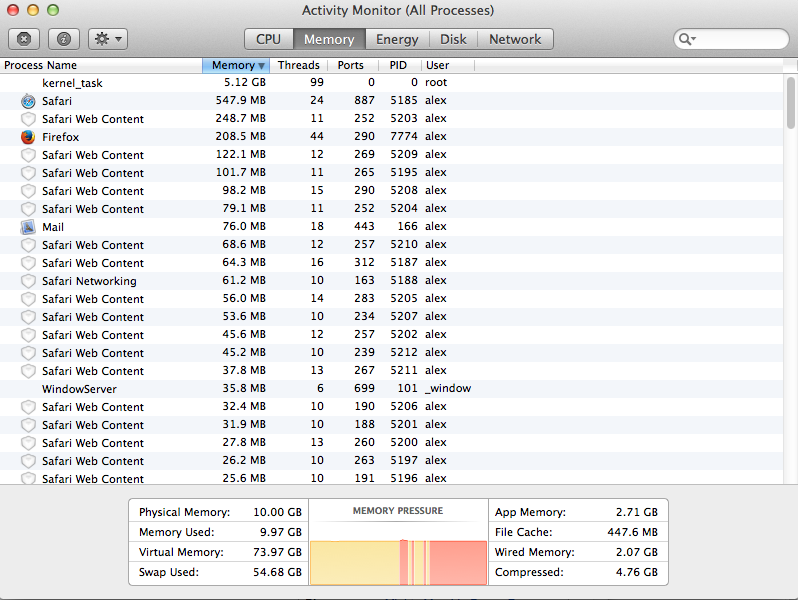
Task: Click PID 7774 in the list
Action: (404, 136)
